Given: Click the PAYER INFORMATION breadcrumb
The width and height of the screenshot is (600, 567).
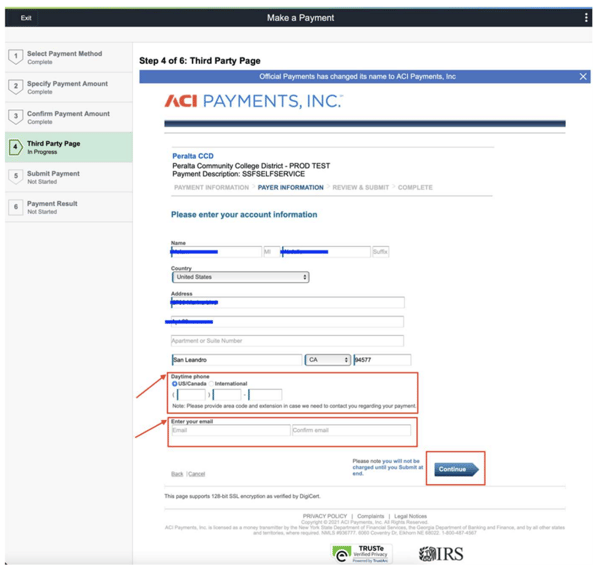Looking at the screenshot, I should click(x=290, y=187).
